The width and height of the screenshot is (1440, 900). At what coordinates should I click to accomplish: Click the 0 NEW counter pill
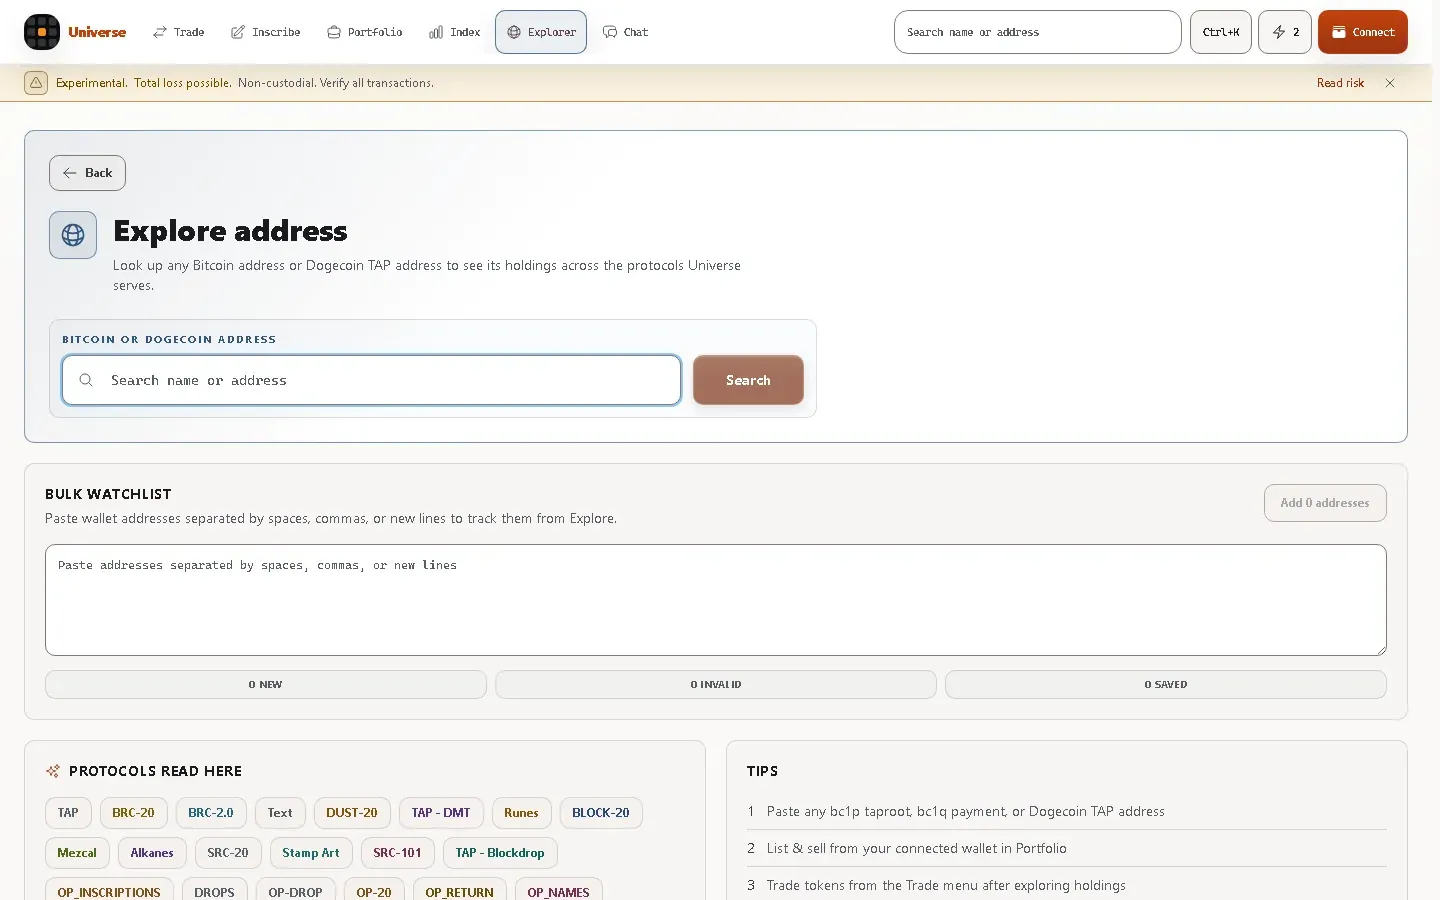[266, 685]
